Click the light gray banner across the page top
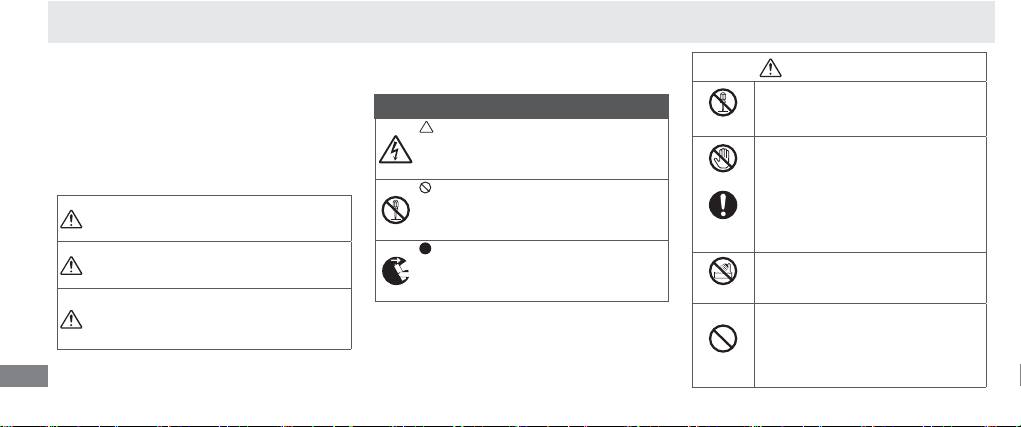The height and width of the screenshot is (427, 1021). (x=520, y=22)
